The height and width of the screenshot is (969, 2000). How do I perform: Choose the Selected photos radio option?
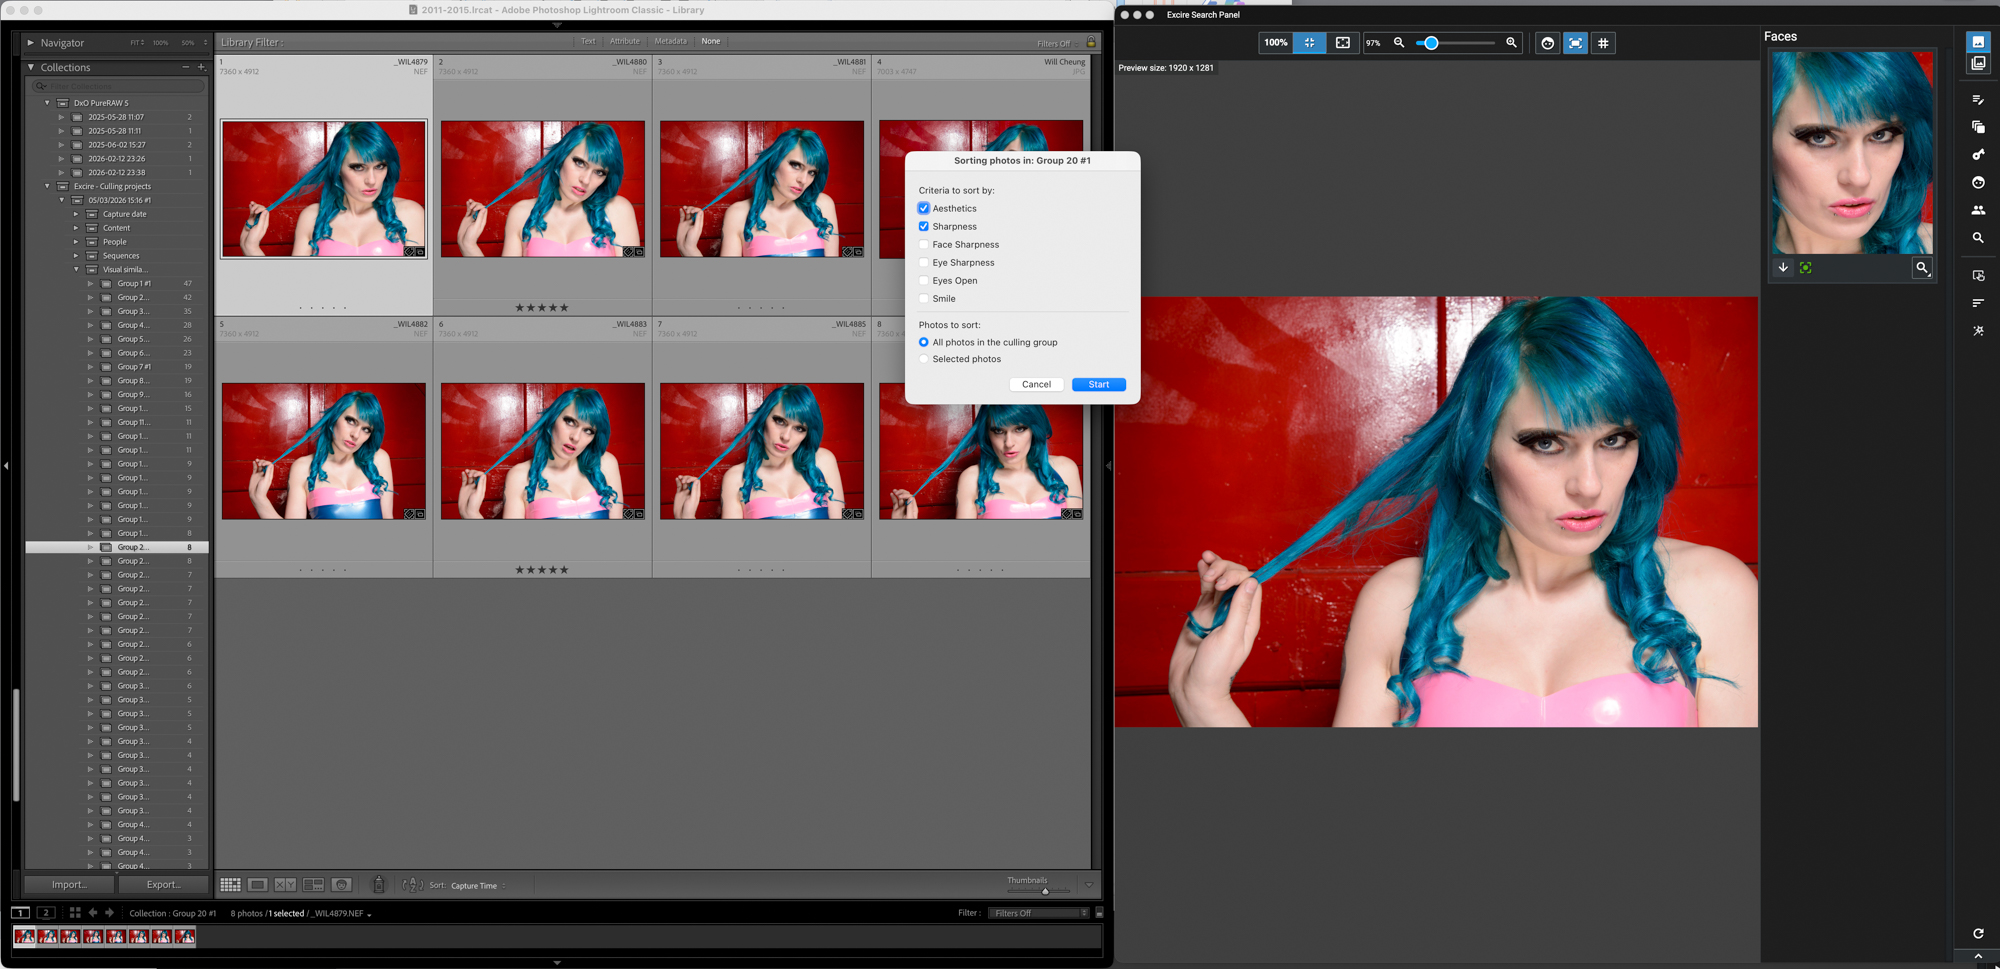(x=924, y=359)
